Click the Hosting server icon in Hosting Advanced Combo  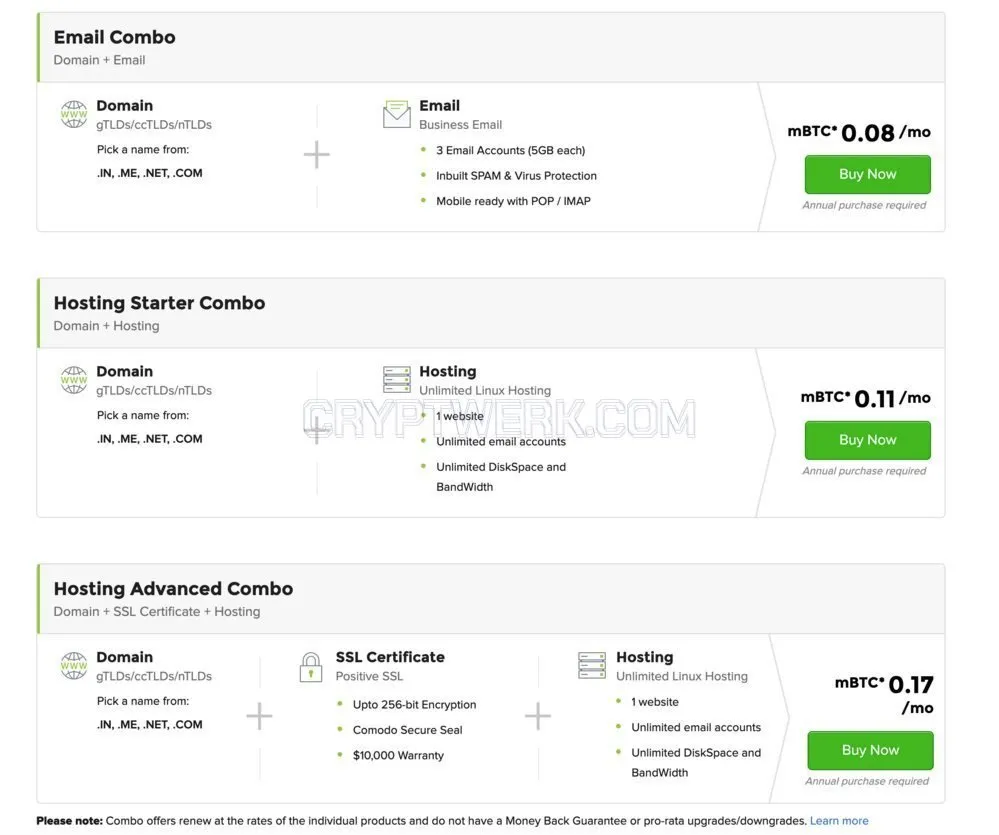click(x=592, y=666)
